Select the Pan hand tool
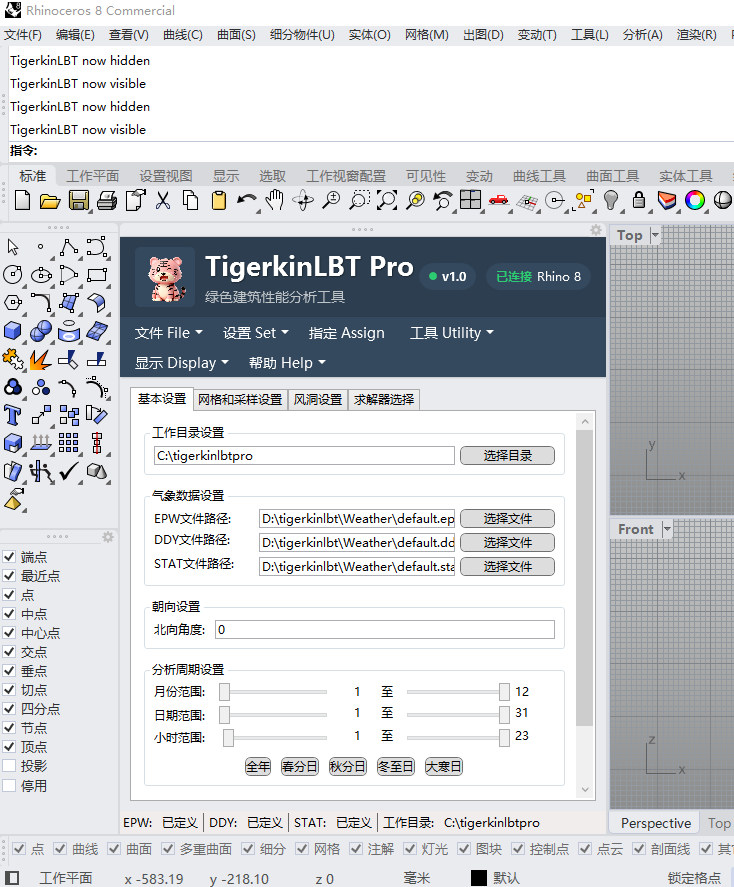This screenshot has width=734, height=887. [x=275, y=200]
